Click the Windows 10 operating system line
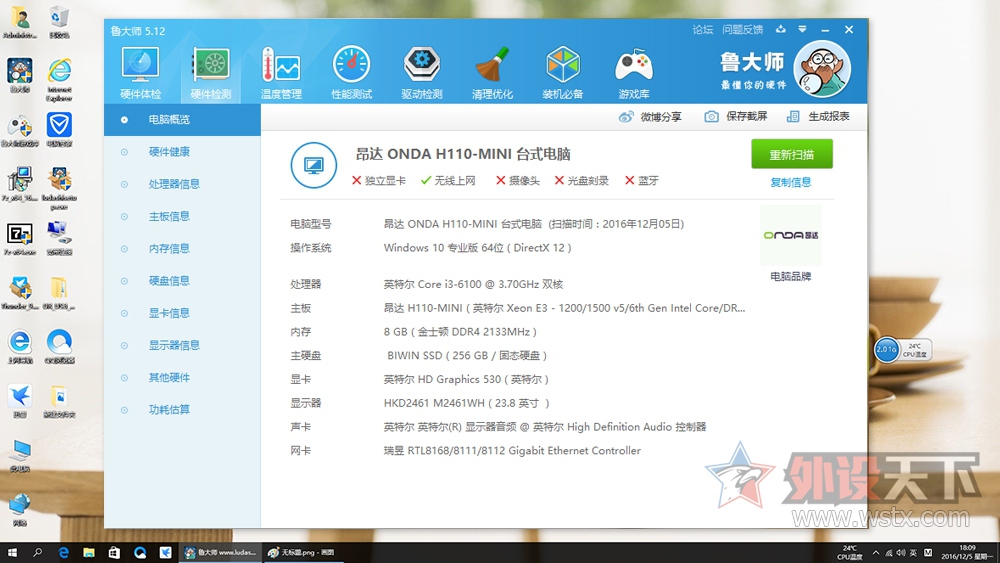1000x563 pixels. pyautogui.click(x=477, y=248)
